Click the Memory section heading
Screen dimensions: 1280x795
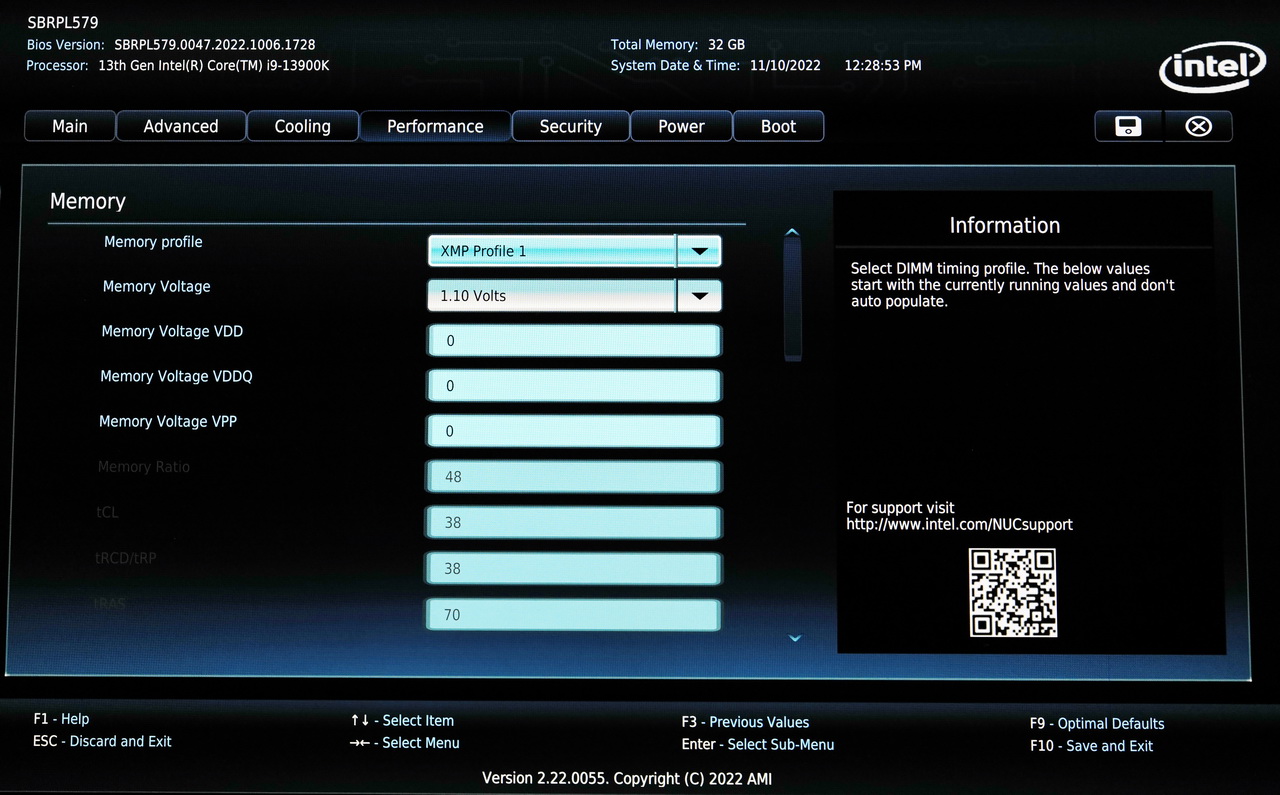88,201
